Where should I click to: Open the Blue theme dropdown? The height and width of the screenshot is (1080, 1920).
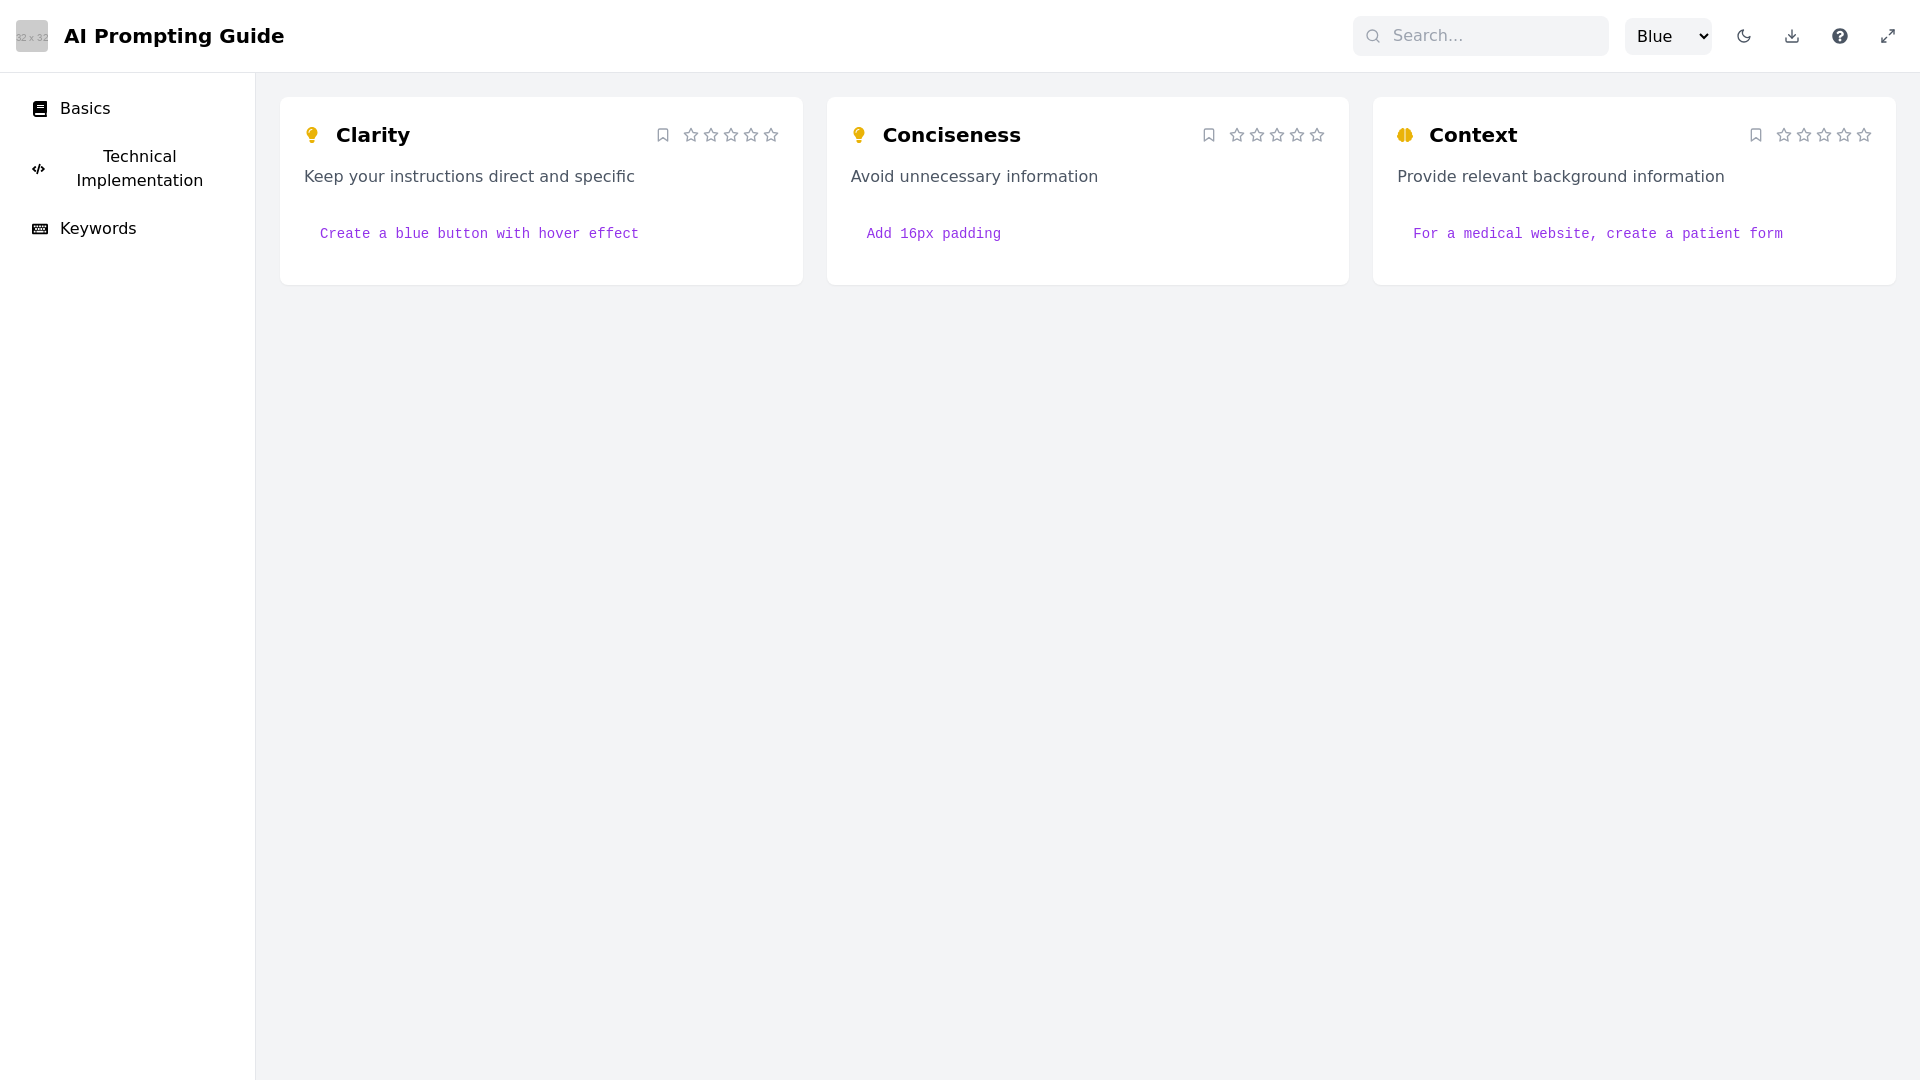coord(1667,36)
